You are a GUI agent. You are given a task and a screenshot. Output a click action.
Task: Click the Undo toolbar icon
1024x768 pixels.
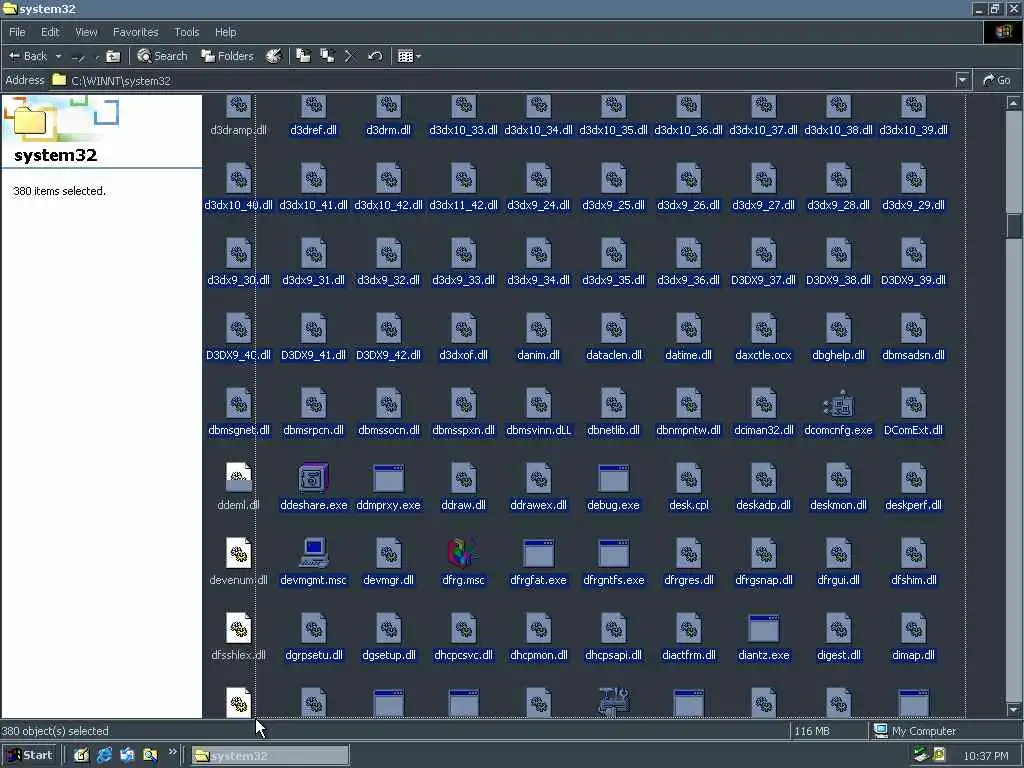pos(374,56)
